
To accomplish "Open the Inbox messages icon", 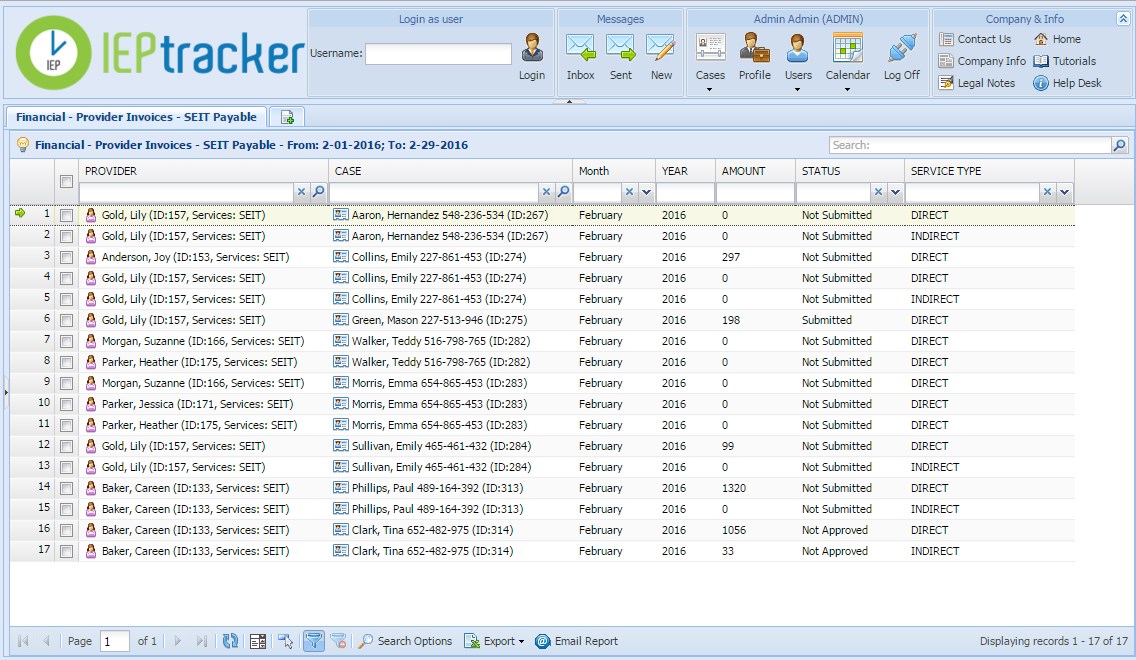I will [580, 48].
